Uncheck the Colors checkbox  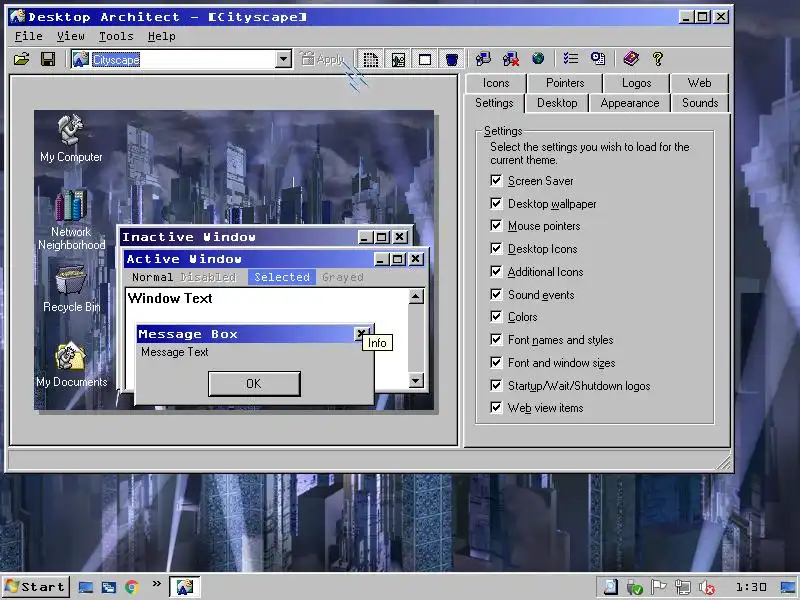(x=496, y=316)
